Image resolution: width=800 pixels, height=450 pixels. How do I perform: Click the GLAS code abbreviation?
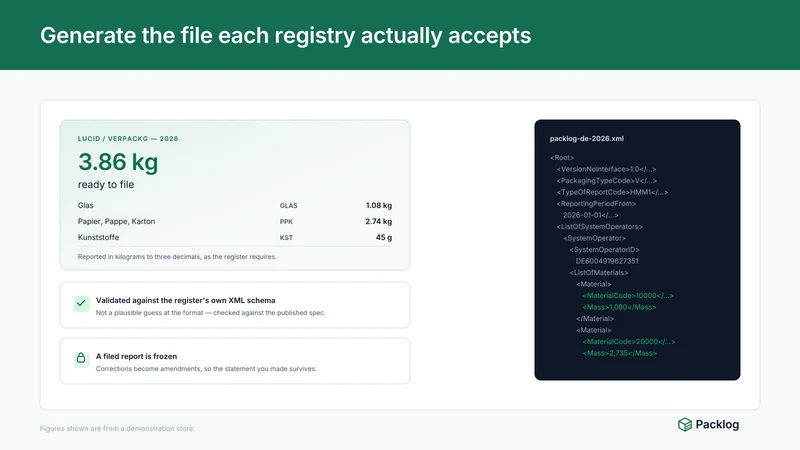(x=288, y=206)
